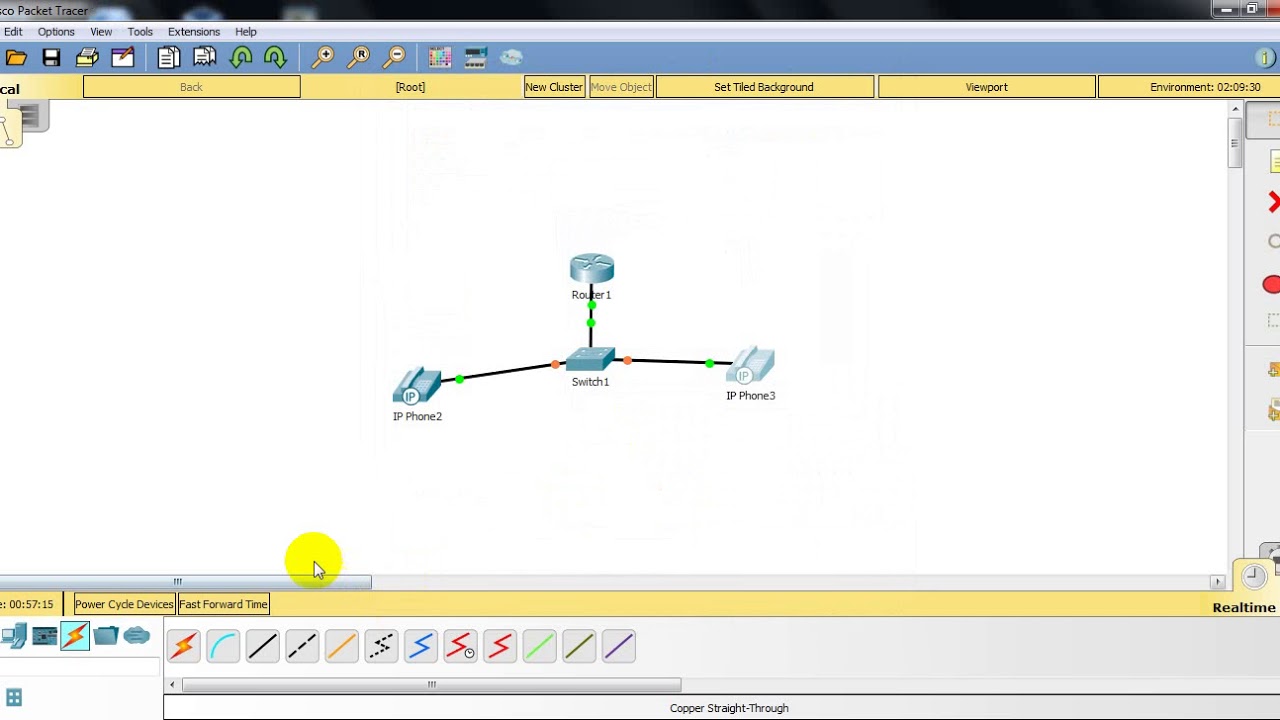
Task: Select the Connections category lightning icon
Action: pyautogui.click(x=75, y=636)
